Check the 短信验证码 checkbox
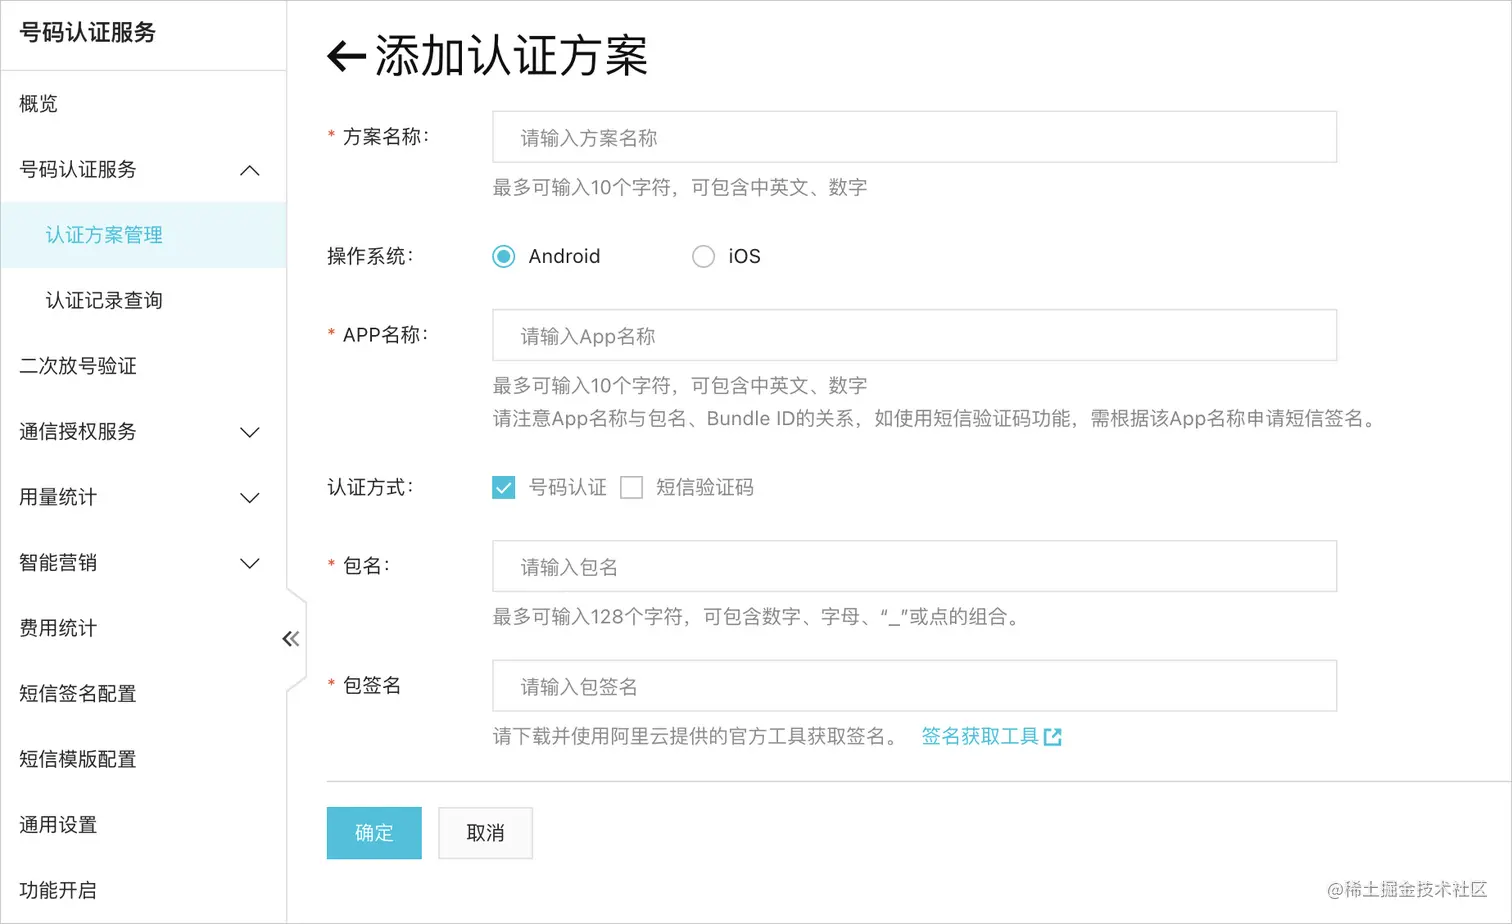 (631, 487)
